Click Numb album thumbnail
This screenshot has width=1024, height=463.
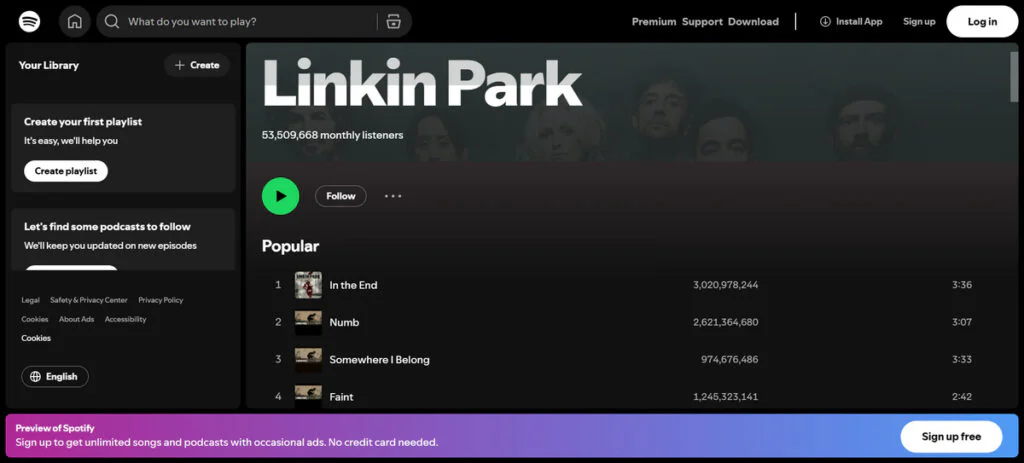308,322
